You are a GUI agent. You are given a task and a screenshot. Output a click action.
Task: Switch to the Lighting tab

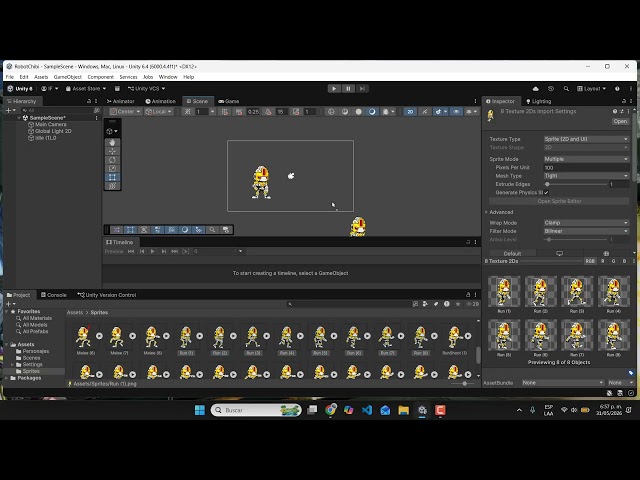point(538,101)
